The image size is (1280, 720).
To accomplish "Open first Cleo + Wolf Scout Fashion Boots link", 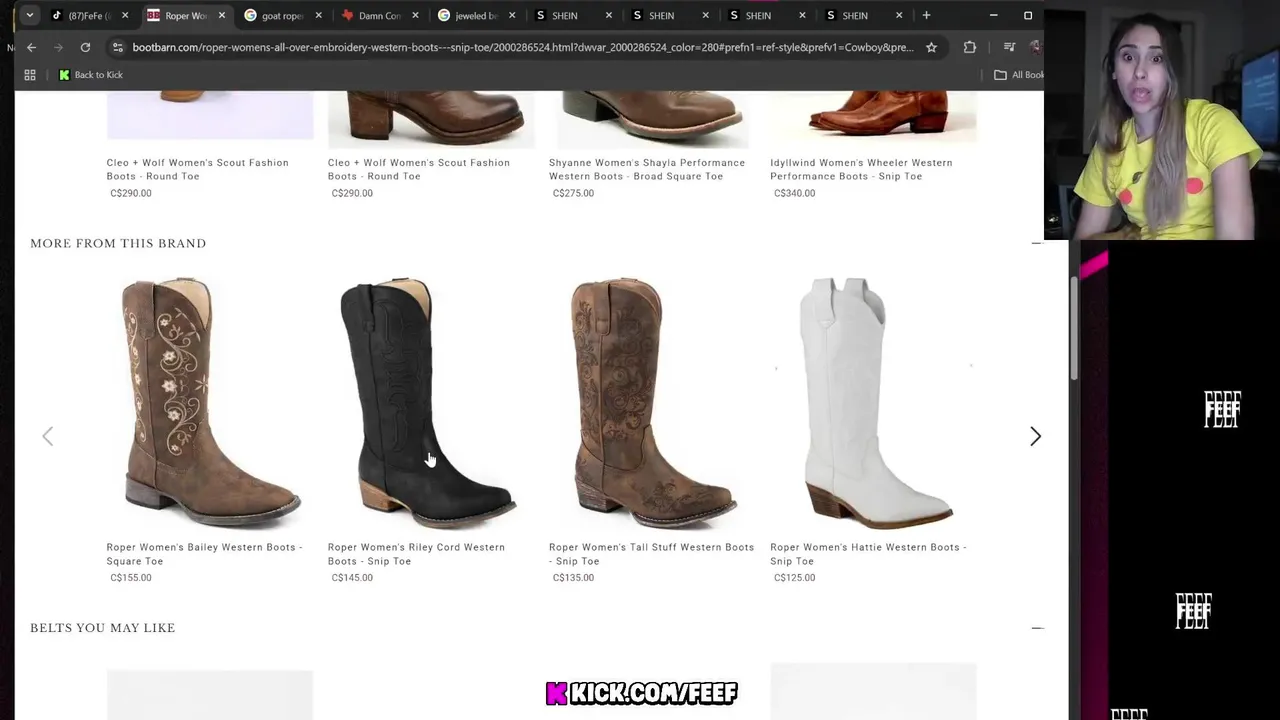I will (197, 169).
